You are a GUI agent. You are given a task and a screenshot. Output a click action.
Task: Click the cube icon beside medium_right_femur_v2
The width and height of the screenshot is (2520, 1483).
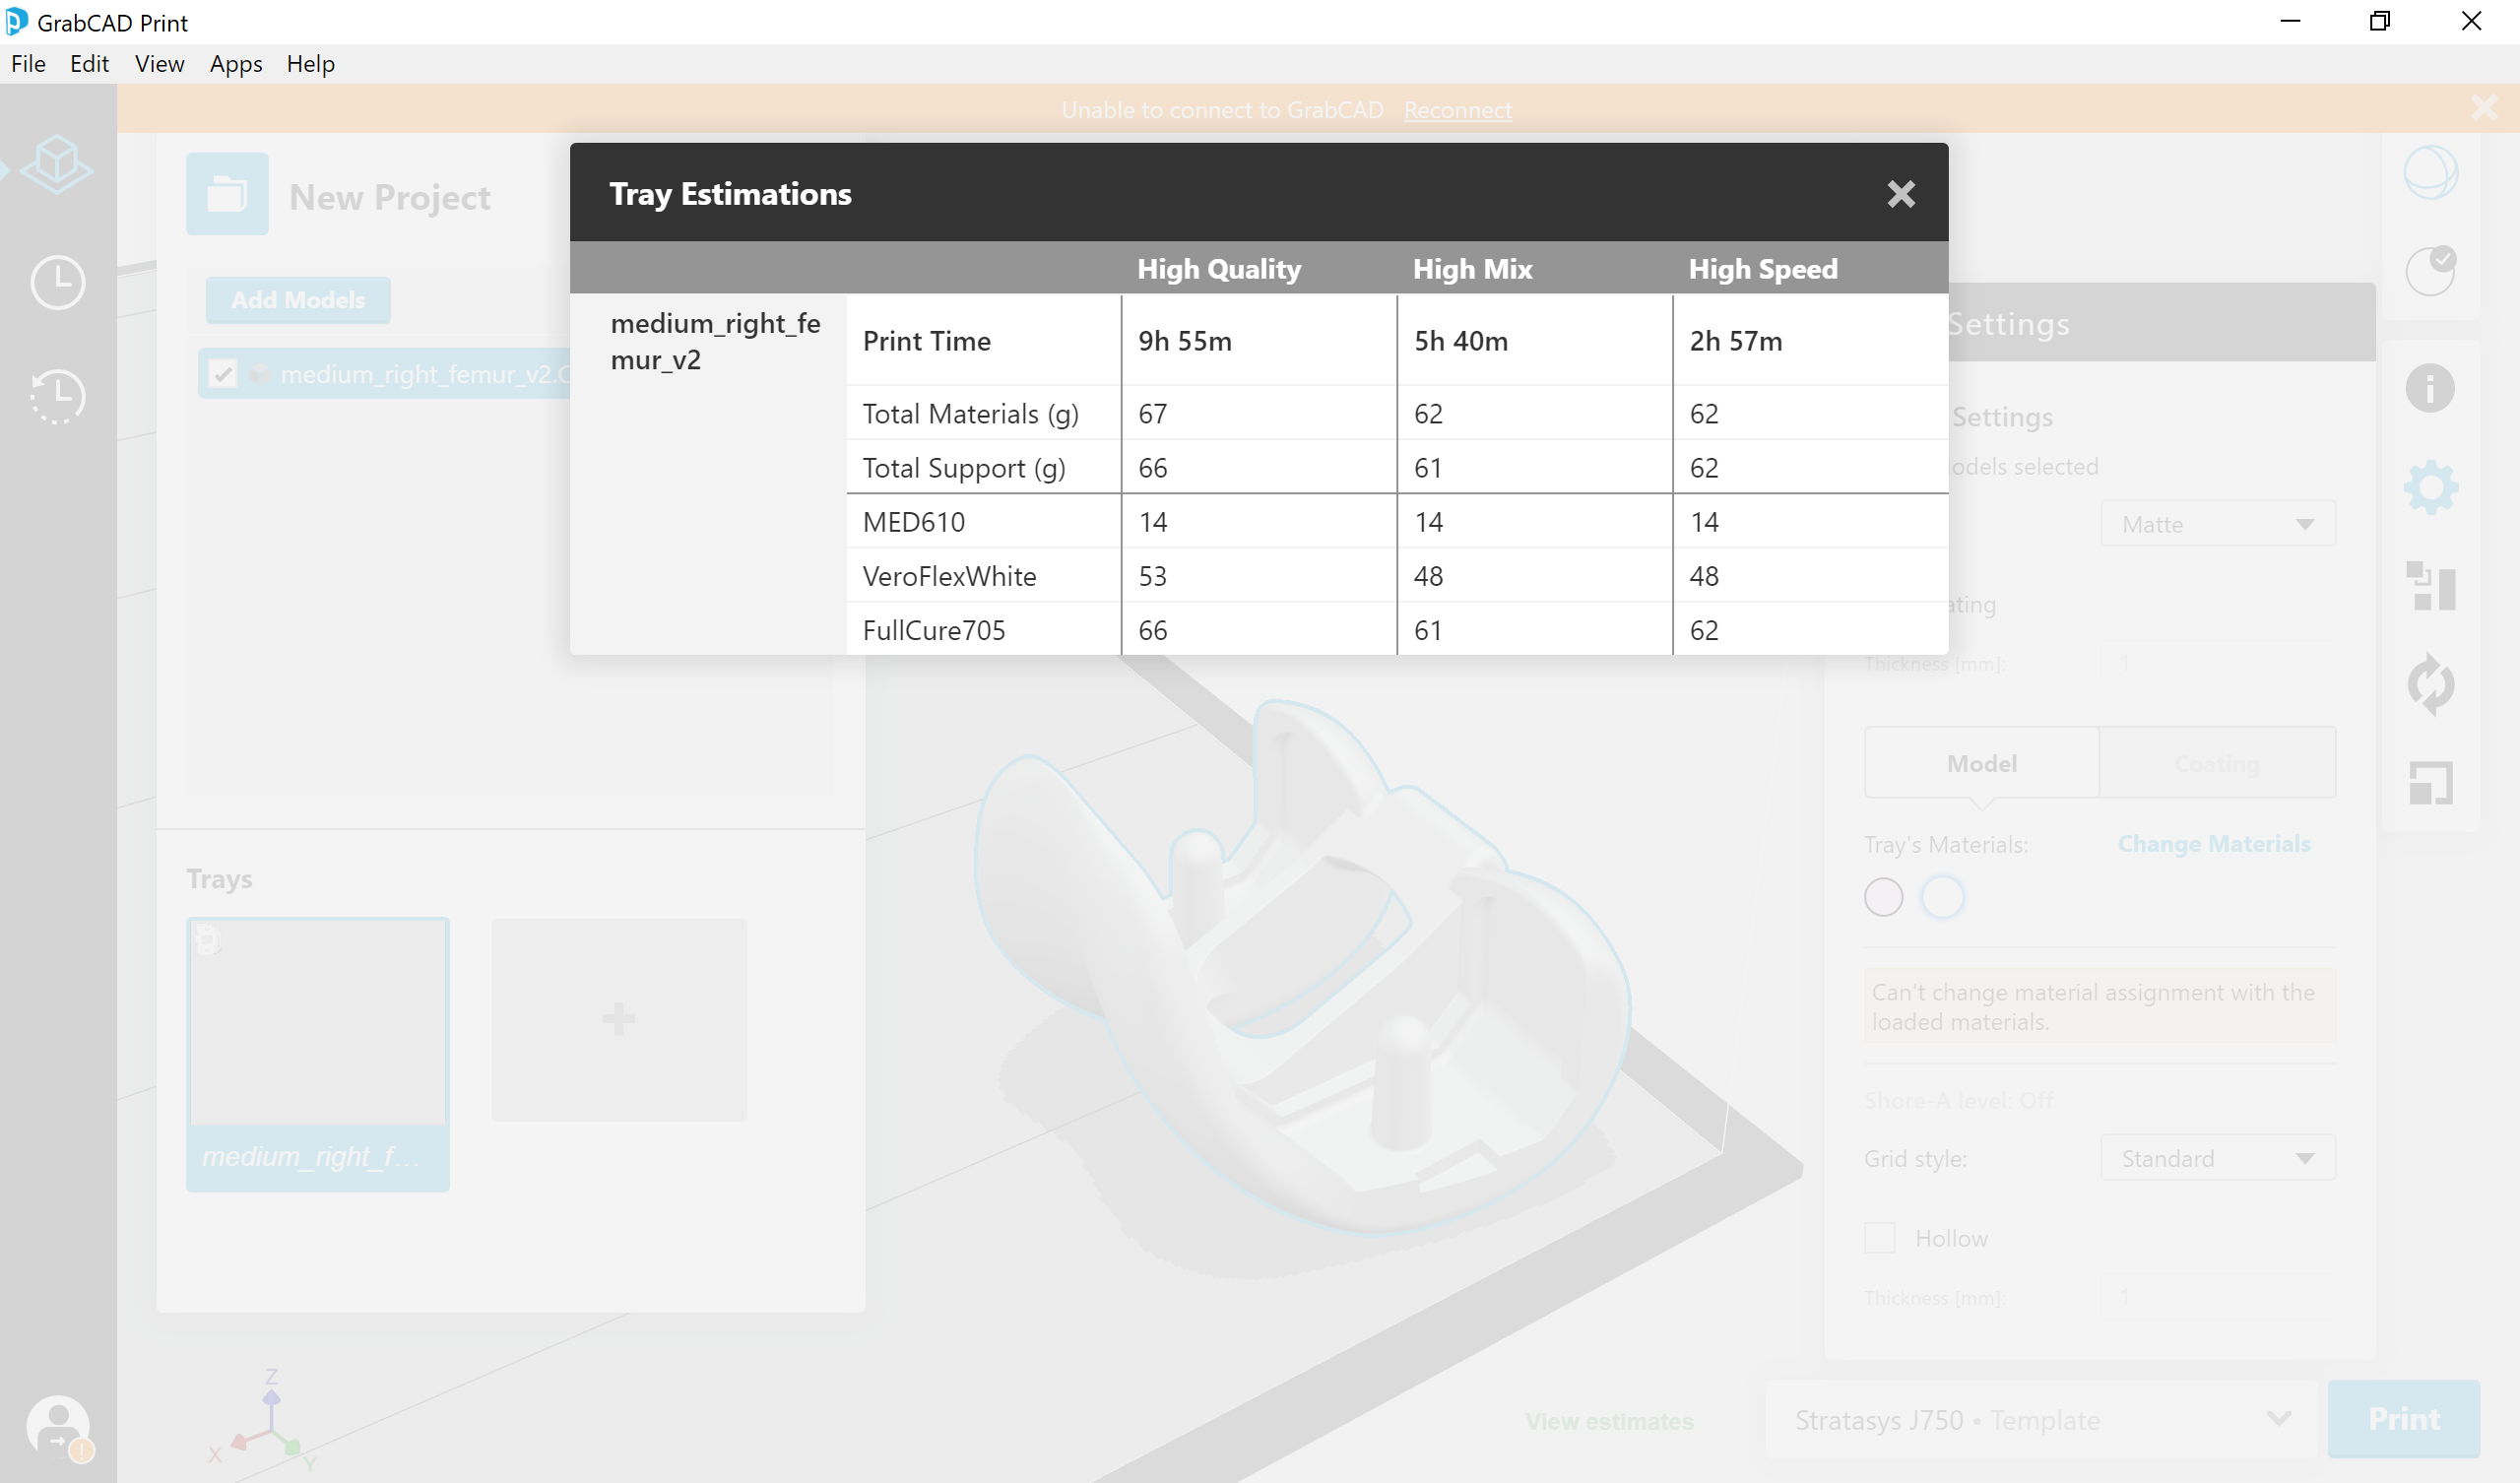259,374
